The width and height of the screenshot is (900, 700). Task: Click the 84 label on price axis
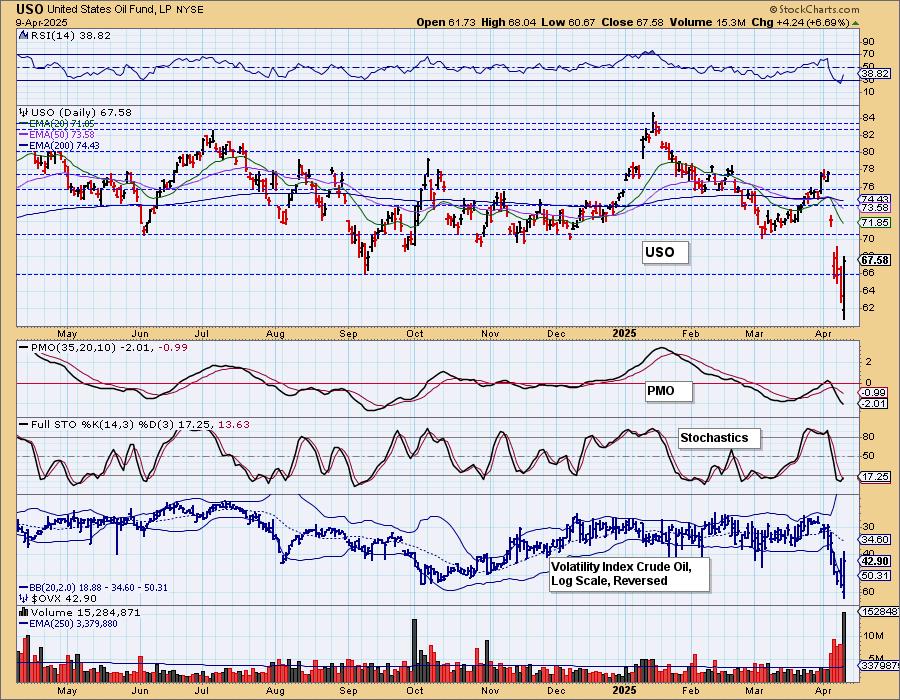pyautogui.click(x=868, y=118)
